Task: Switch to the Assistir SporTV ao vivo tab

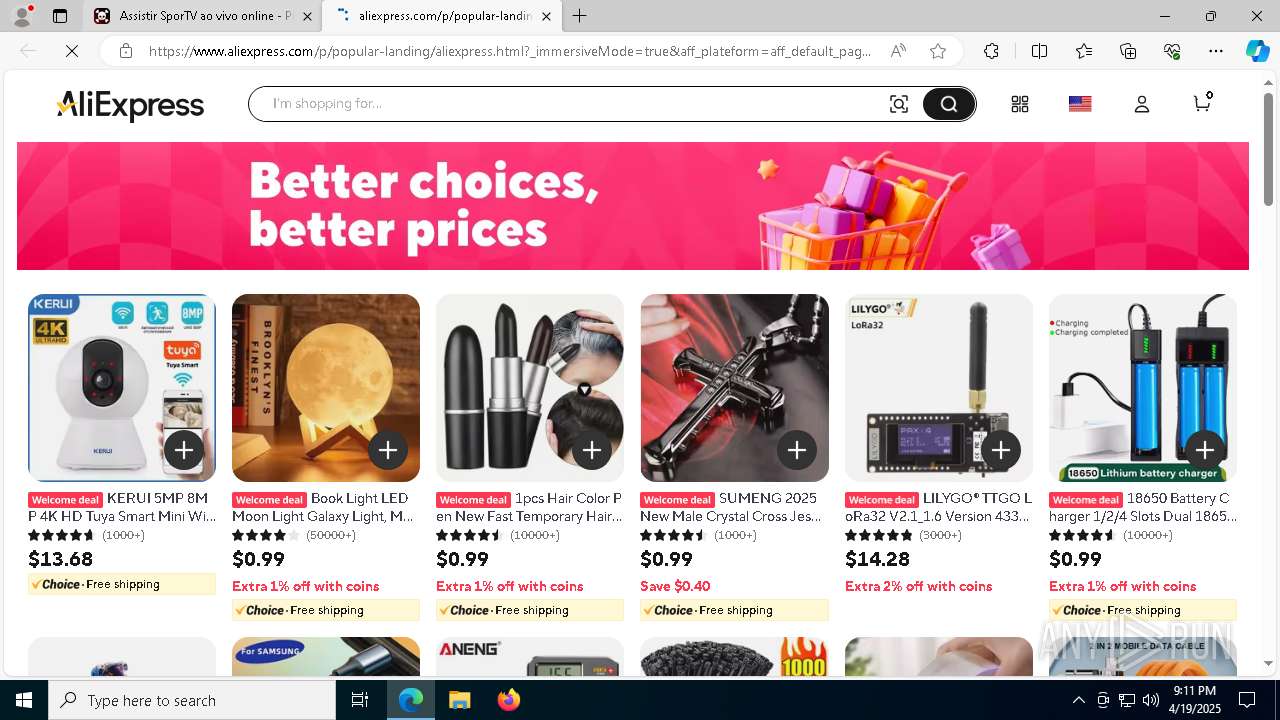Action: 204,16
